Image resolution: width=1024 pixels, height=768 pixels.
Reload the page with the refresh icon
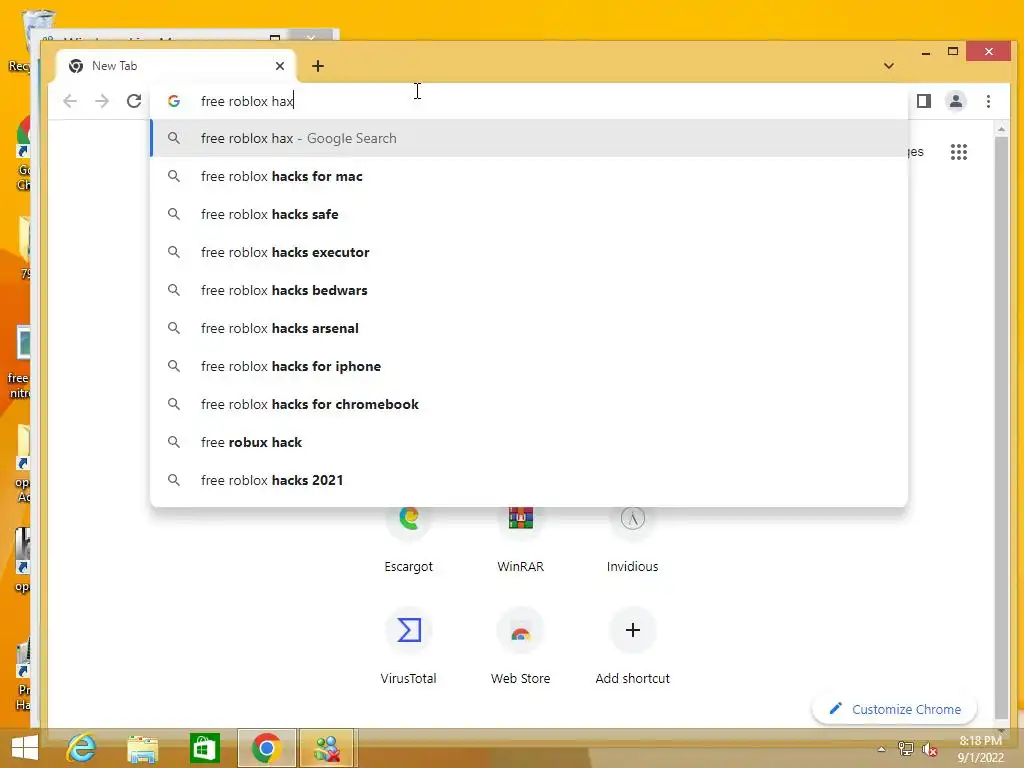tap(134, 101)
